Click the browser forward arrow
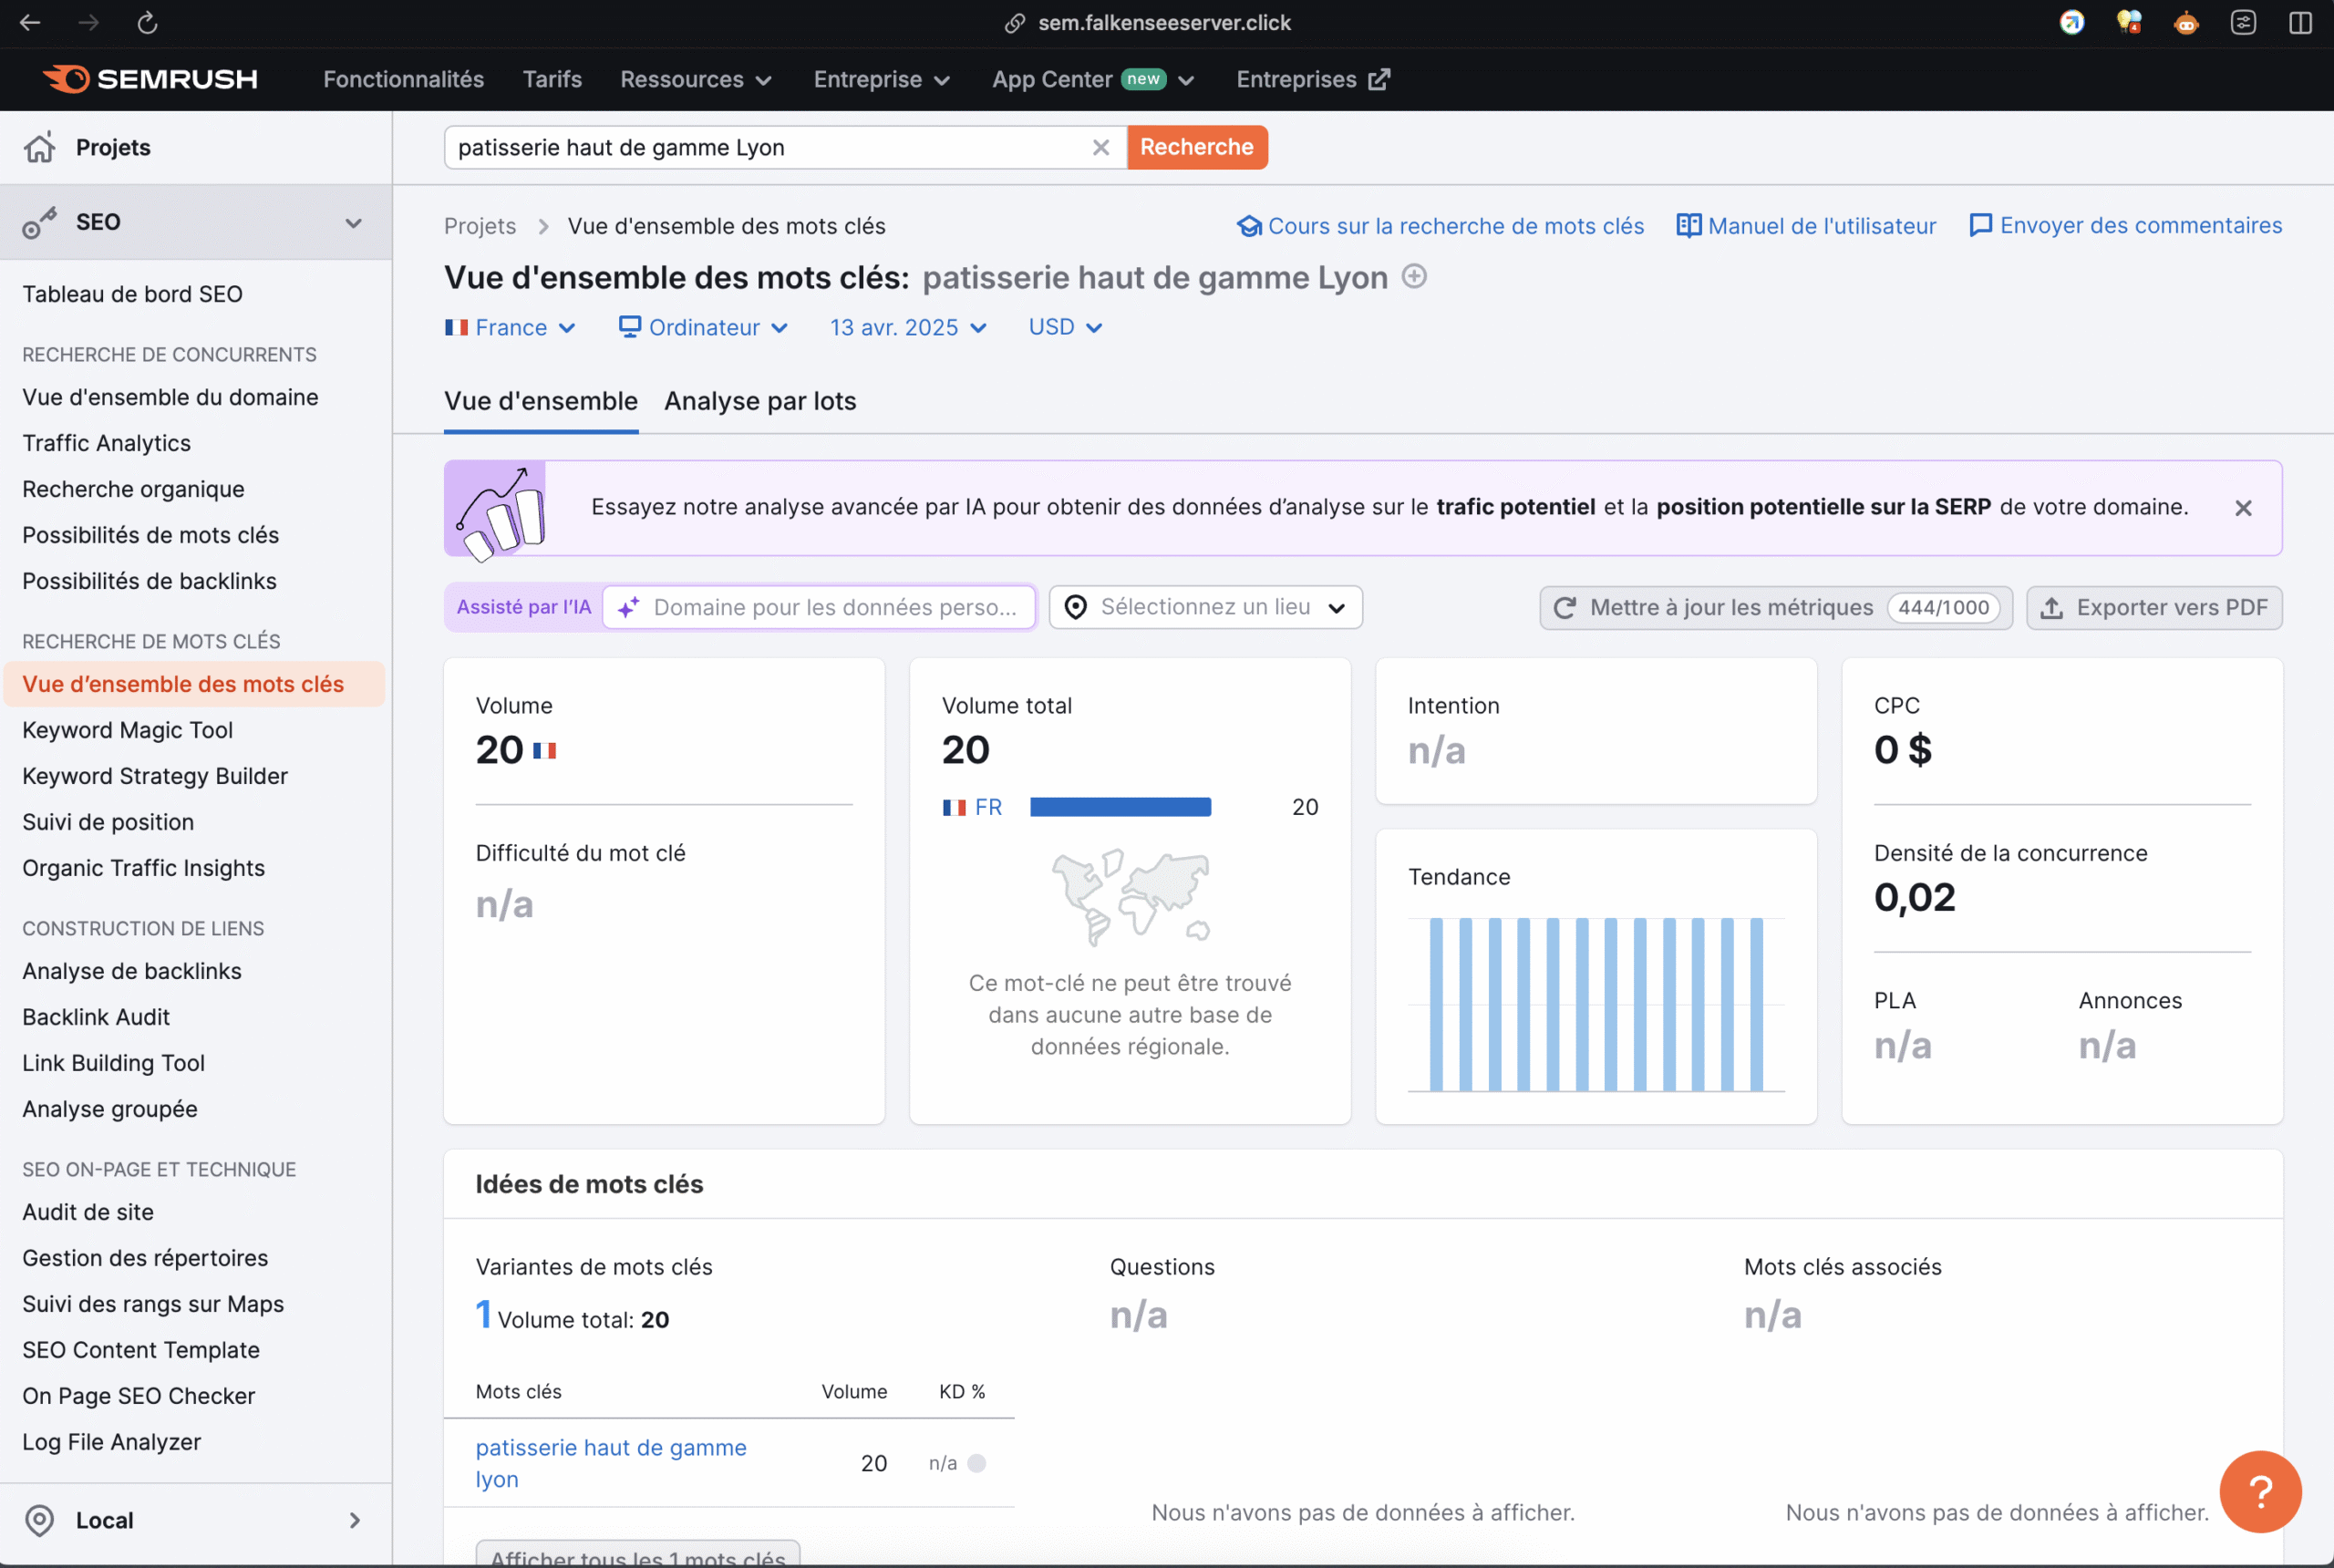The height and width of the screenshot is (1568, 2334). [89, 22]
